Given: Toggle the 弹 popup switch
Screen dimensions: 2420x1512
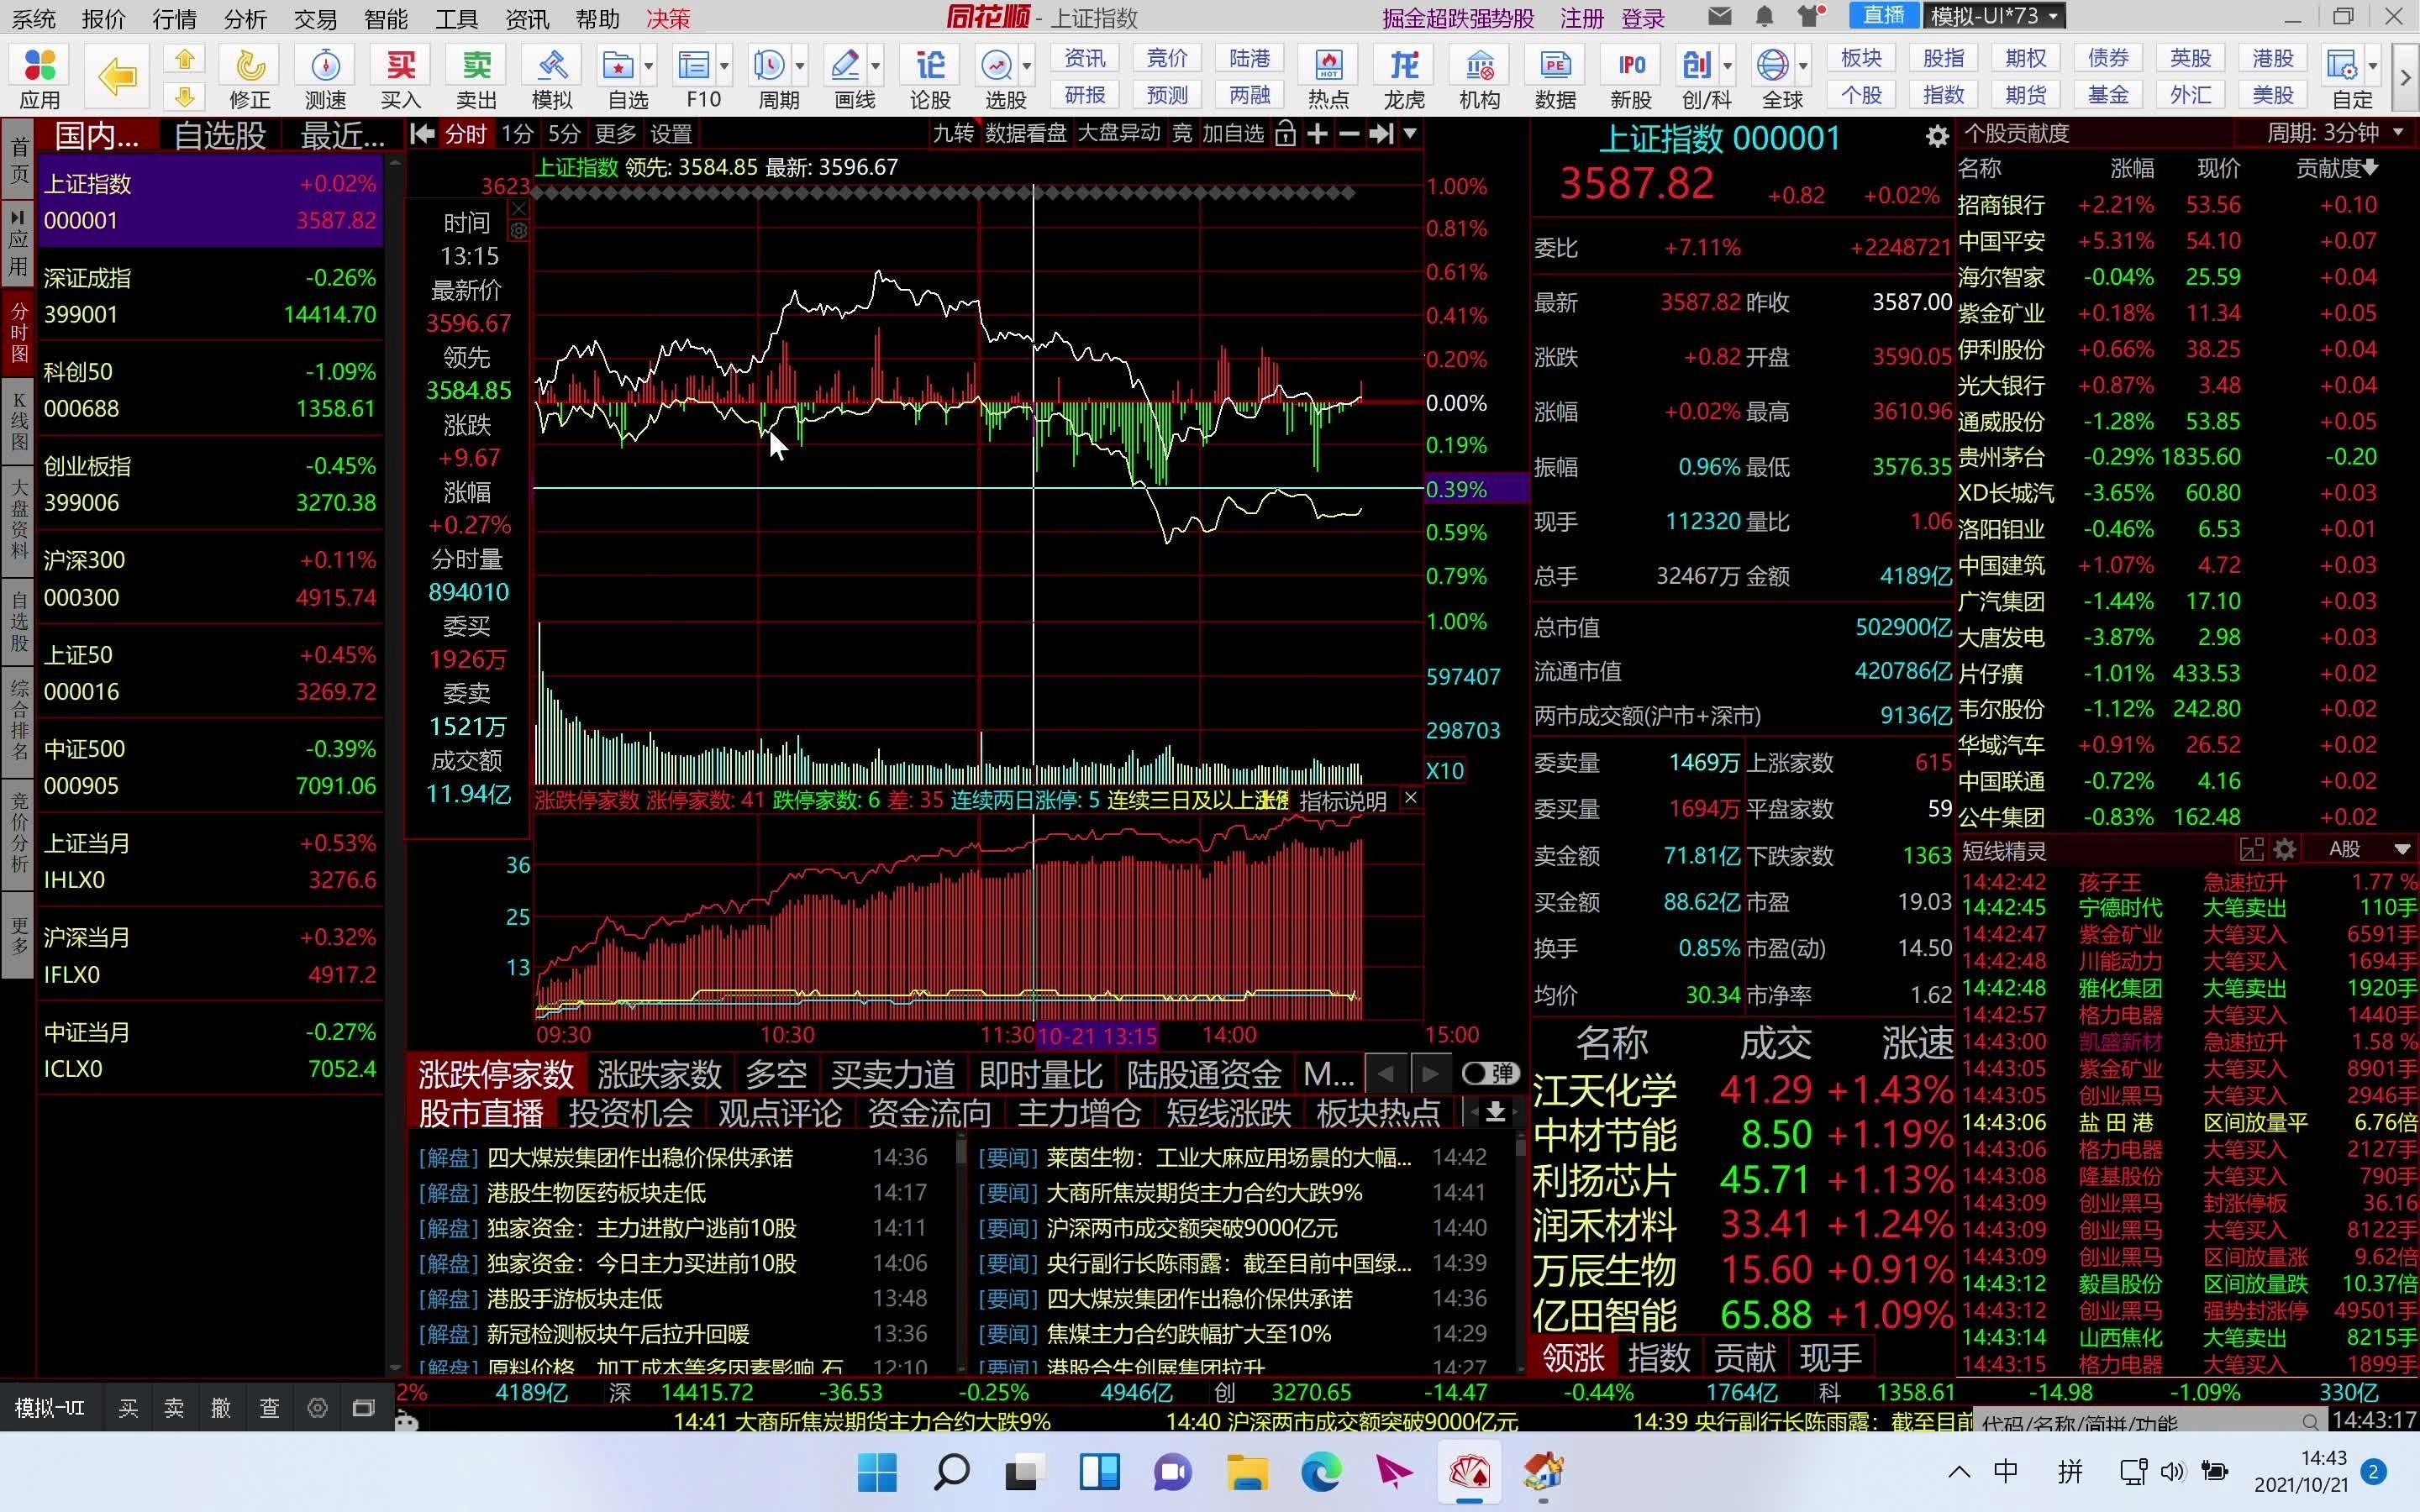Looking at the screenshot, I should pos(1490,1073).
